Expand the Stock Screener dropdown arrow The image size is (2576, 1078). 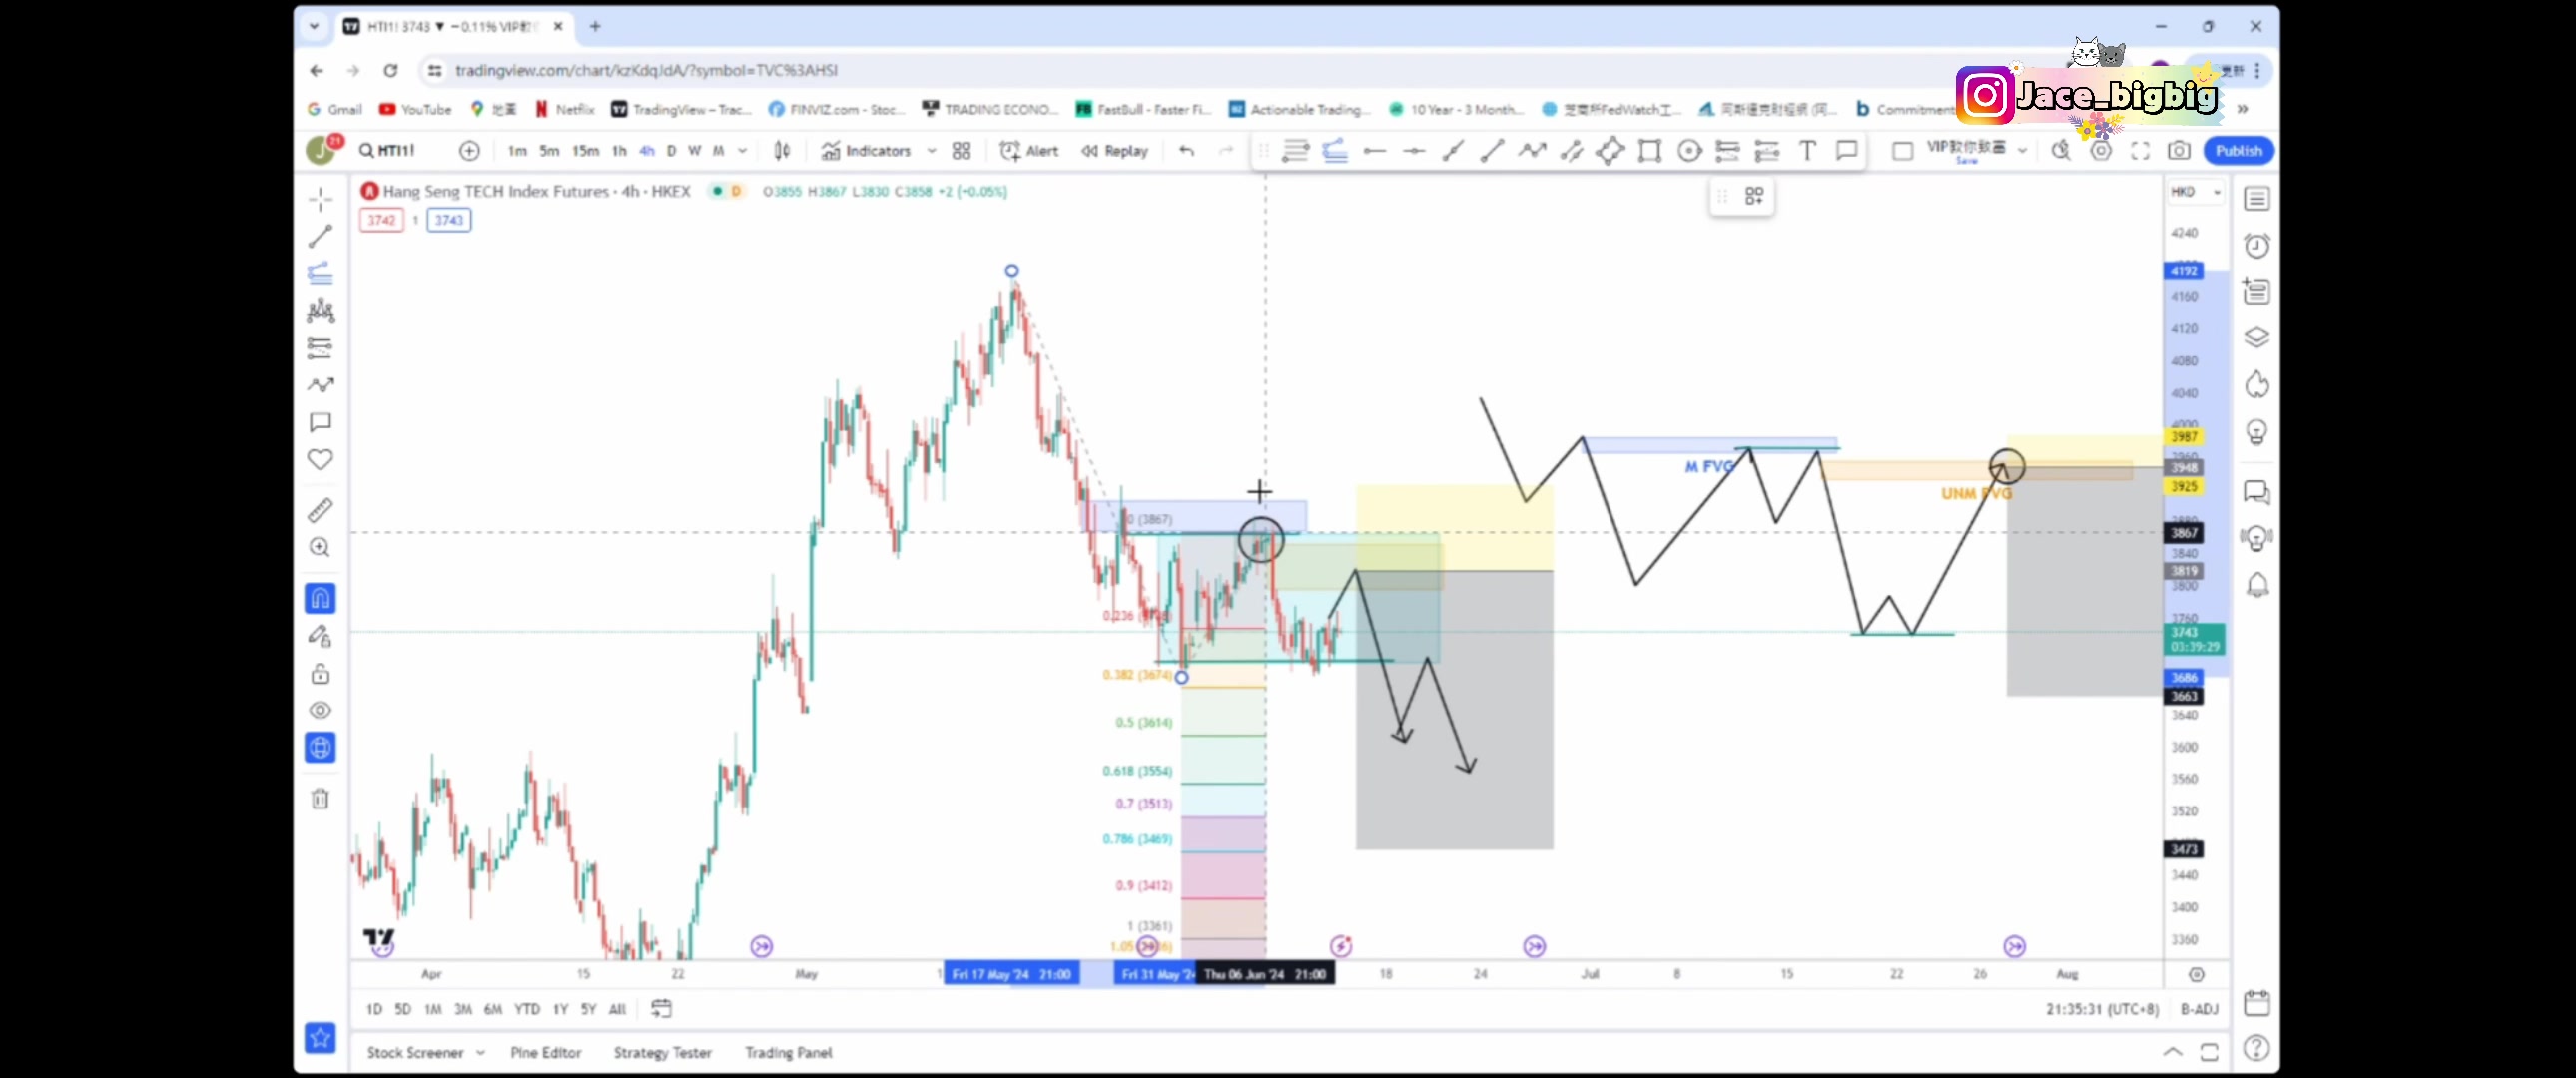tap(481, 1052)
